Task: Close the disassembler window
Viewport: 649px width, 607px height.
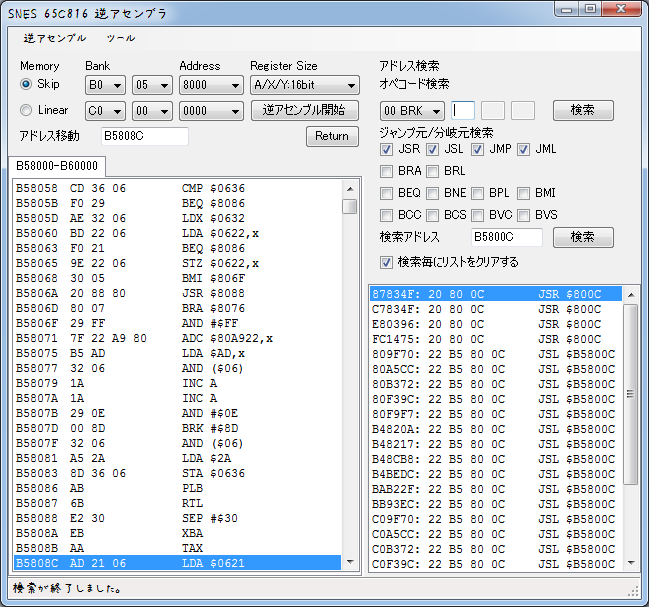Action: (x=621, y=9)
